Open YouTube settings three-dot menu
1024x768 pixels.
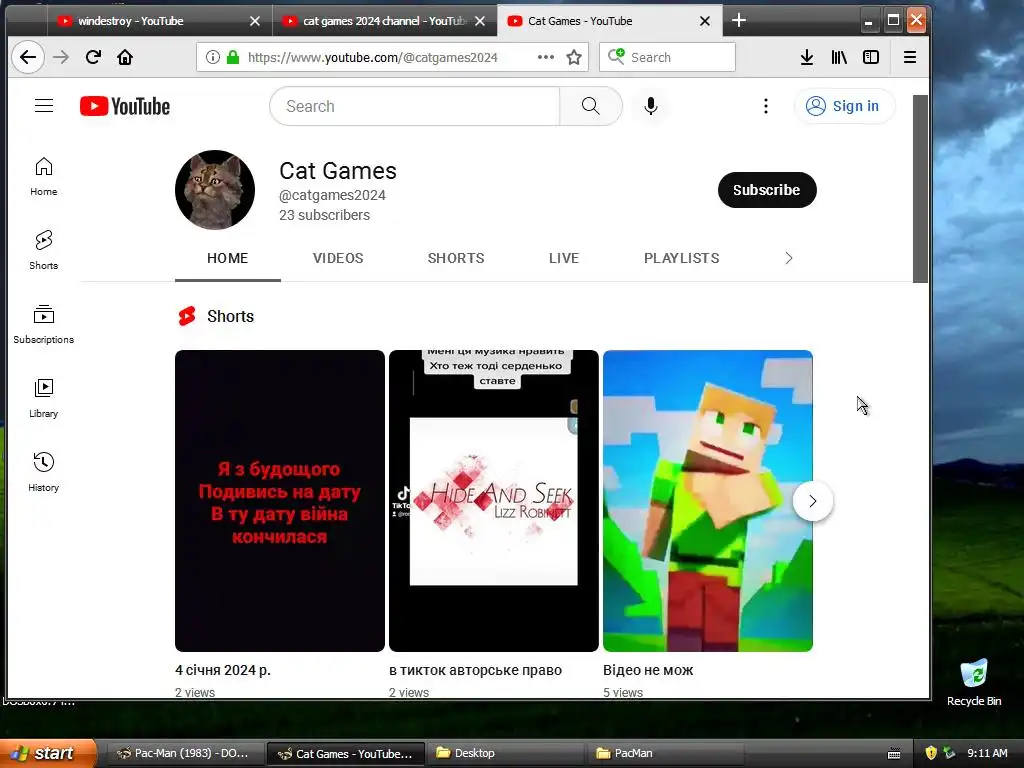(x=766, y=106)
